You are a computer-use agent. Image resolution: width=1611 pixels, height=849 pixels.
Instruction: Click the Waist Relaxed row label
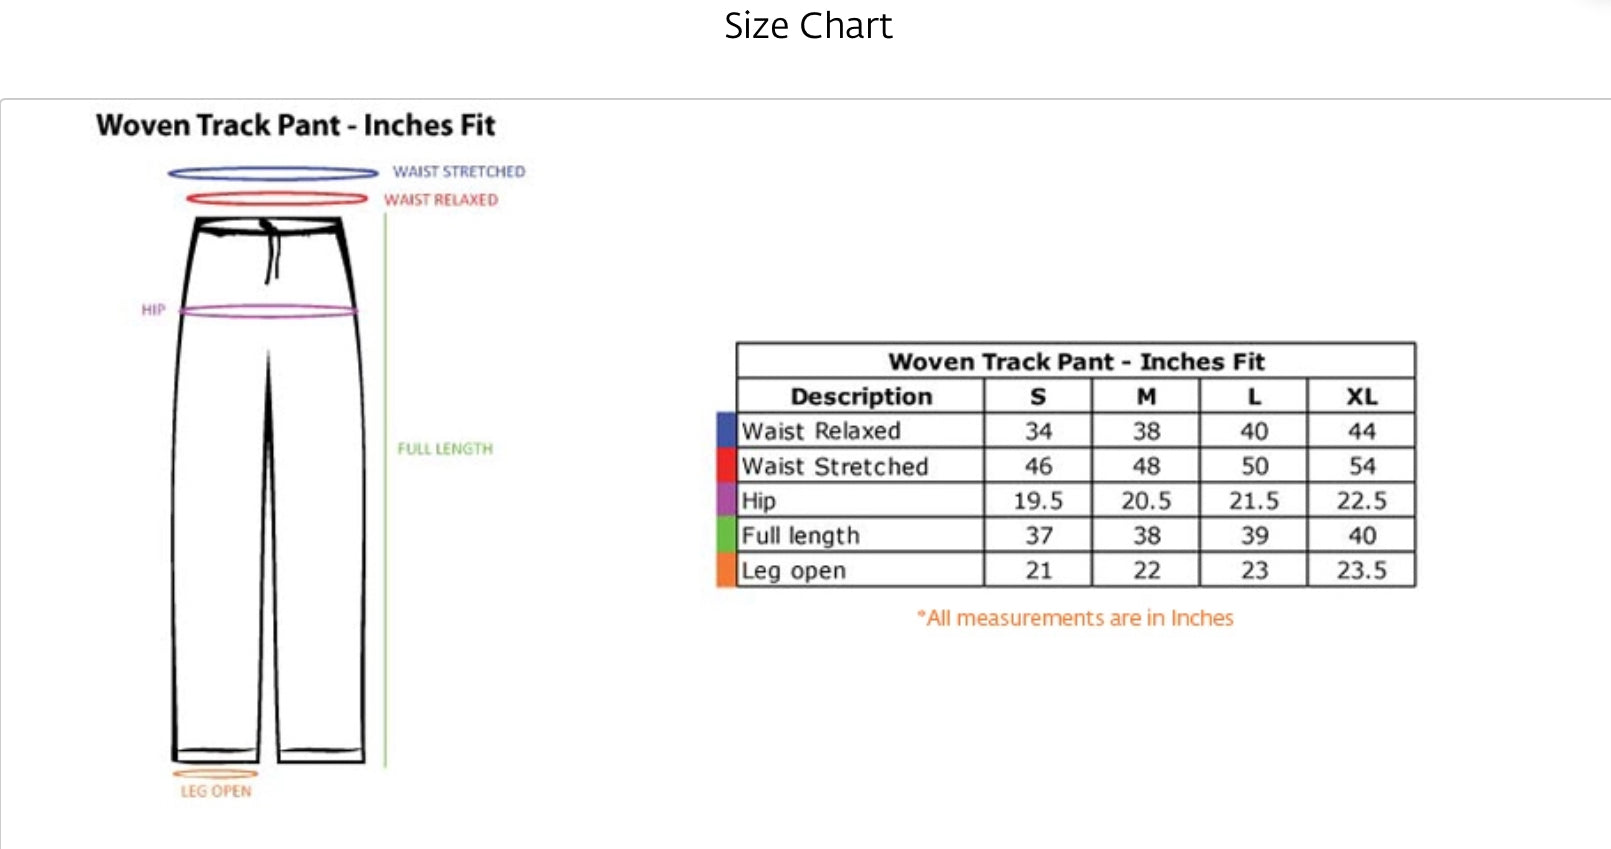tap(821, 431)
